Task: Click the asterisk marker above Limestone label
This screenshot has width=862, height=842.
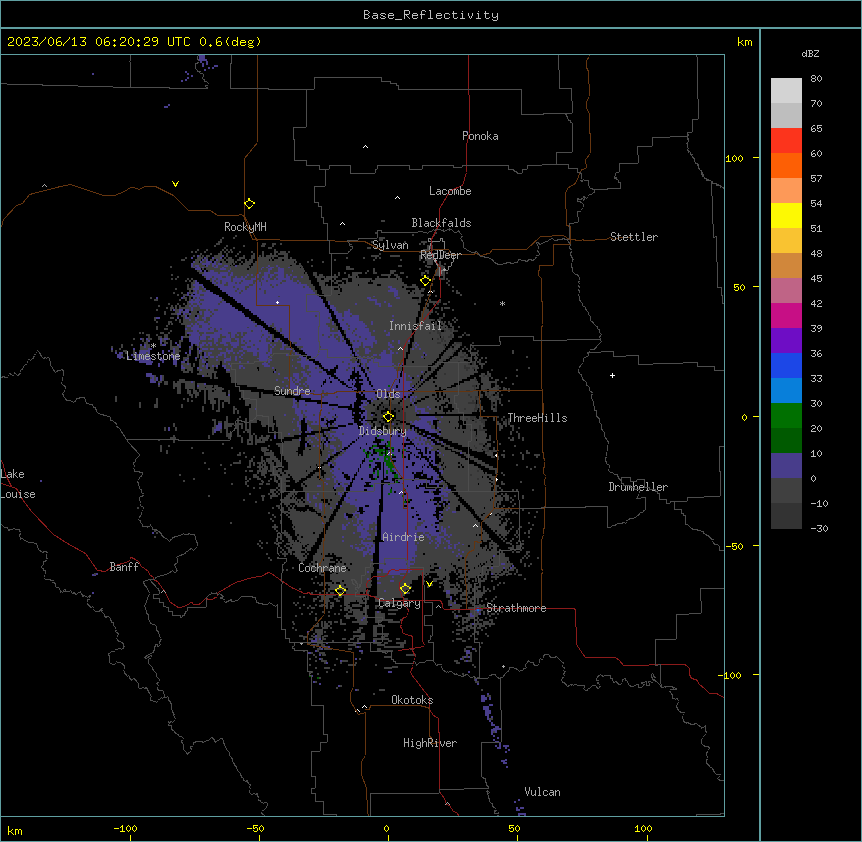Action: pos(154,346)
